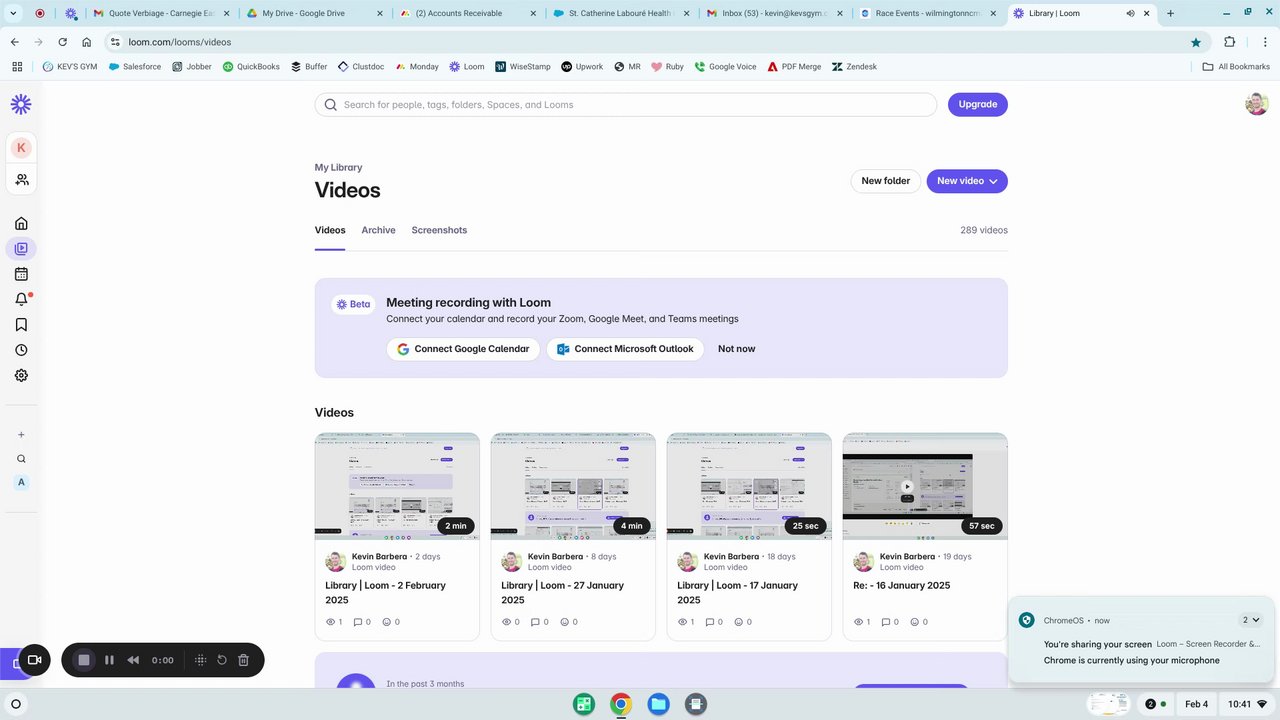This screenshot has width=1280, height=720.
Task: Open the Notifications bell in sidebar
Action: (x=21, y=299)
